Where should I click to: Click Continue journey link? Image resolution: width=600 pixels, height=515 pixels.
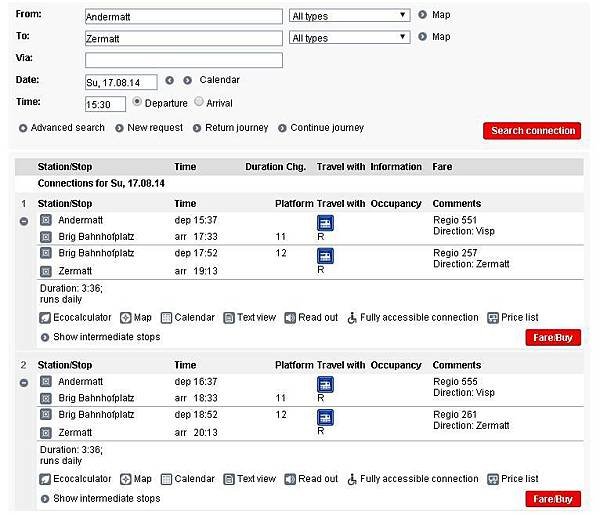pos(321,128)
